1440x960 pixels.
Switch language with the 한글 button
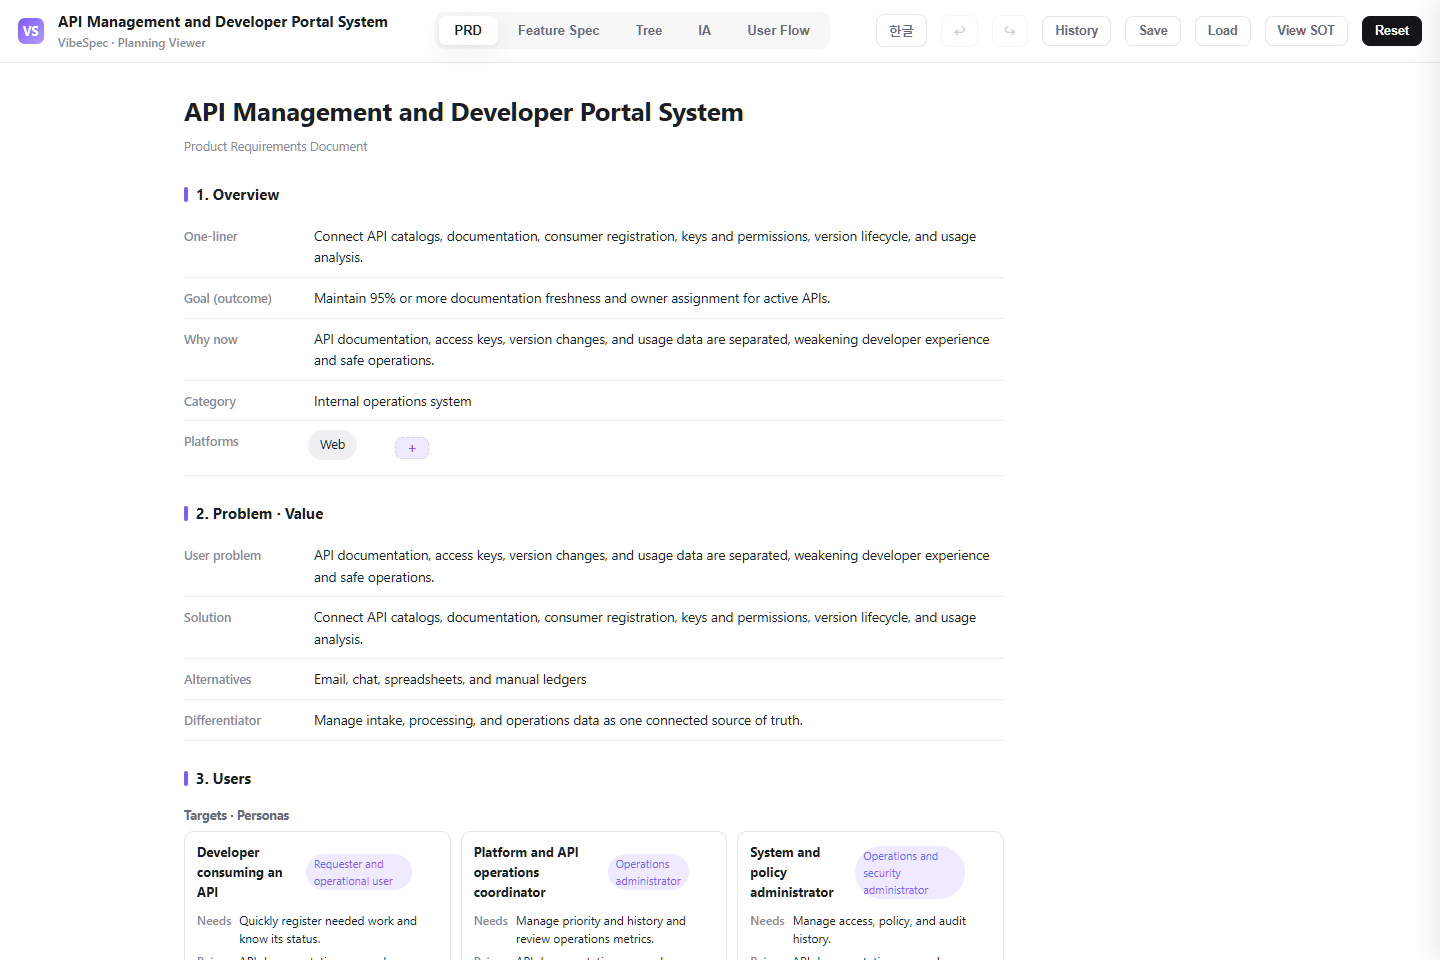901,31
